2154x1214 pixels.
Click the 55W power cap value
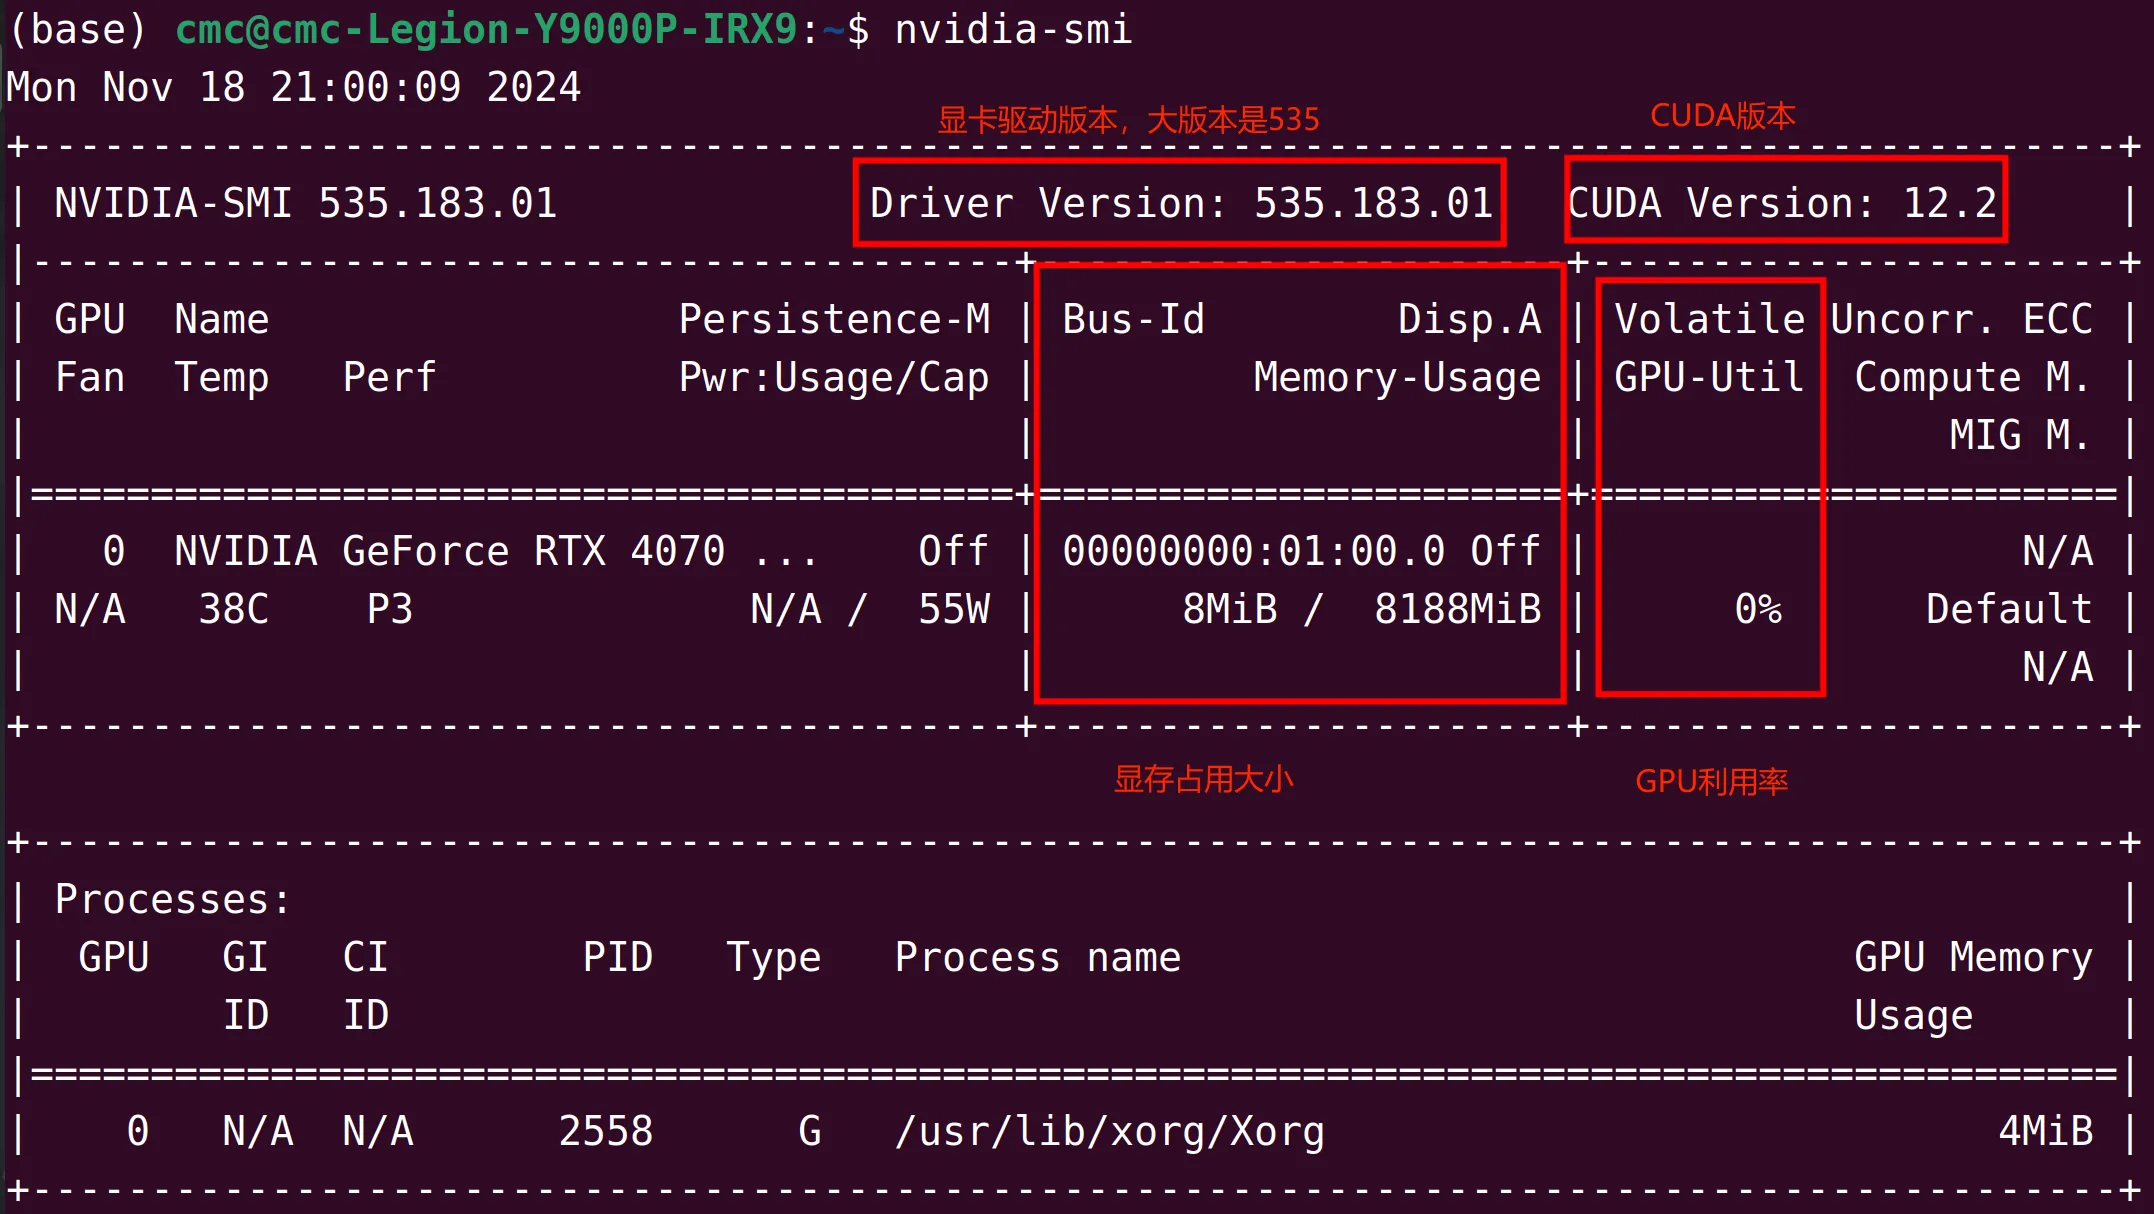coord(953,609)
